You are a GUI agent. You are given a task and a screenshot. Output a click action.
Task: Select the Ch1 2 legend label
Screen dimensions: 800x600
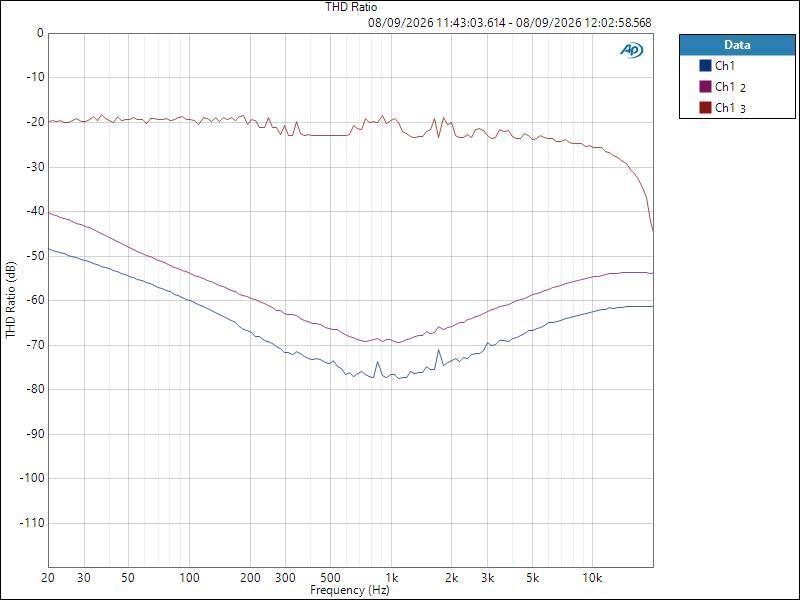point(730,87)
